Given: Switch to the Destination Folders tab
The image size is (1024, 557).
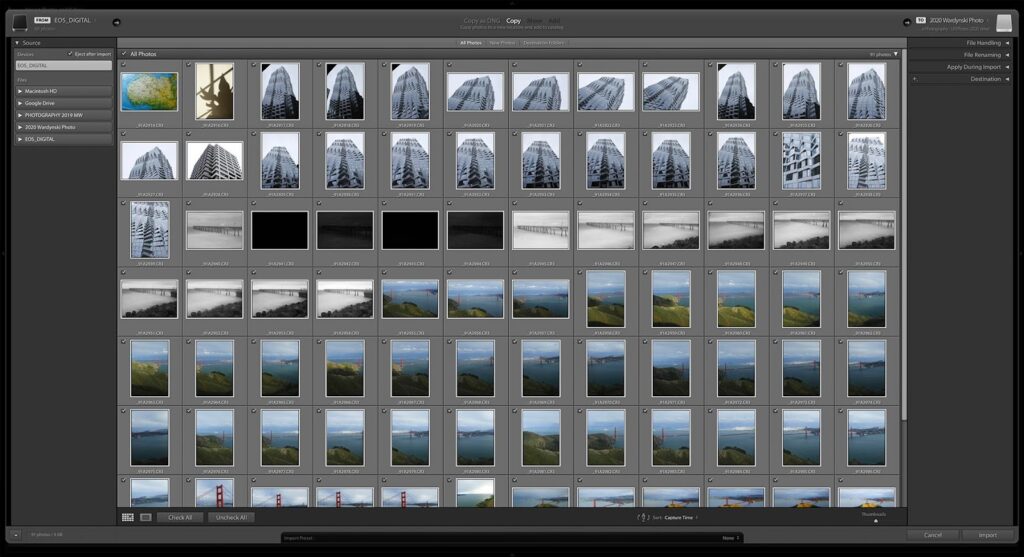Looking at the screenshot, I should [x=543, y=42].
